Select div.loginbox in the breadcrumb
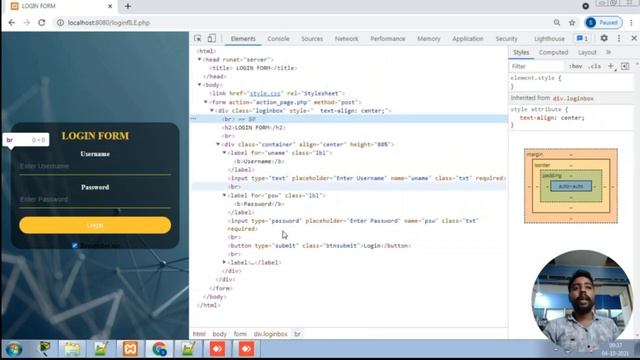The image size is (640, 360). coord(271,334)
